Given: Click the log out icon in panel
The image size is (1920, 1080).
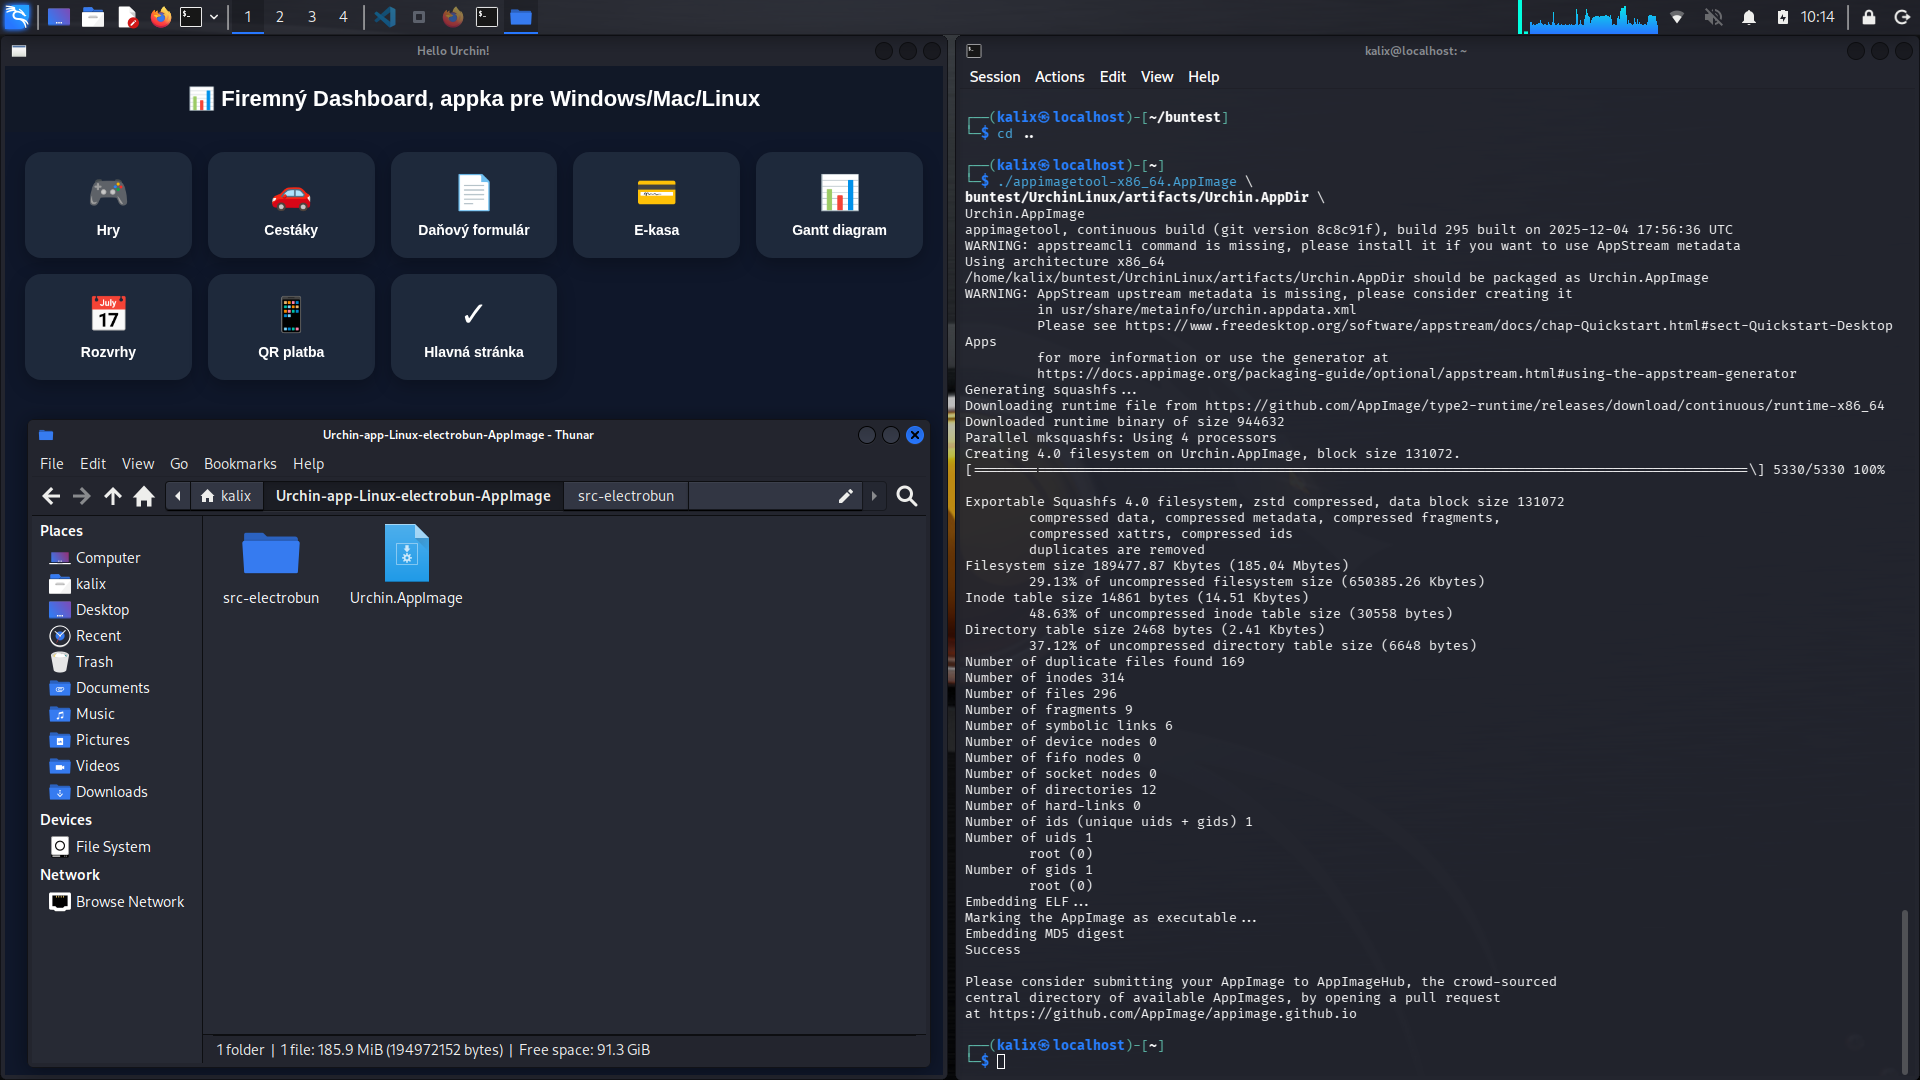Looking at the screenshot, I should pyautogui.click(x=1902, y=17).
